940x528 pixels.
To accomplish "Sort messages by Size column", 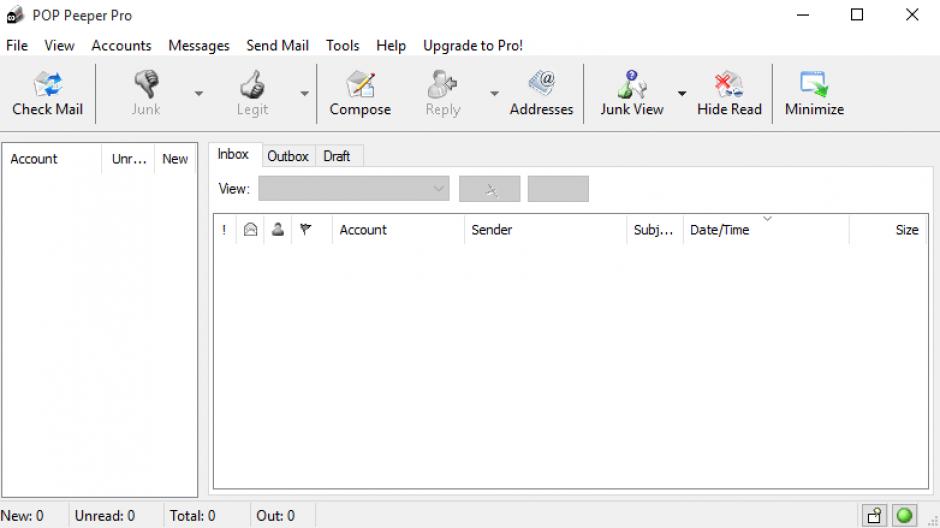I will [888, 230].
